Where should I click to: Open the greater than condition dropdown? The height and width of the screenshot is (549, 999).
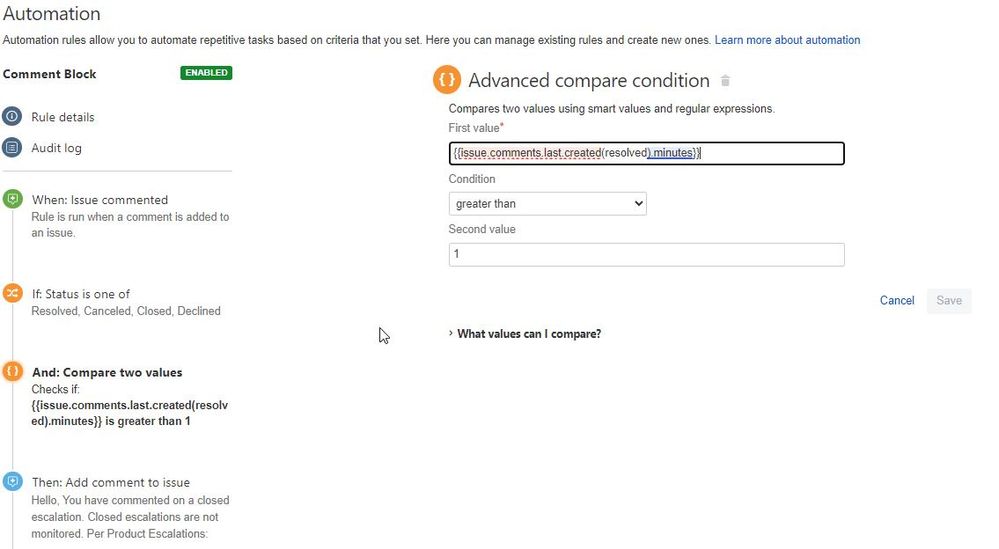547,204
